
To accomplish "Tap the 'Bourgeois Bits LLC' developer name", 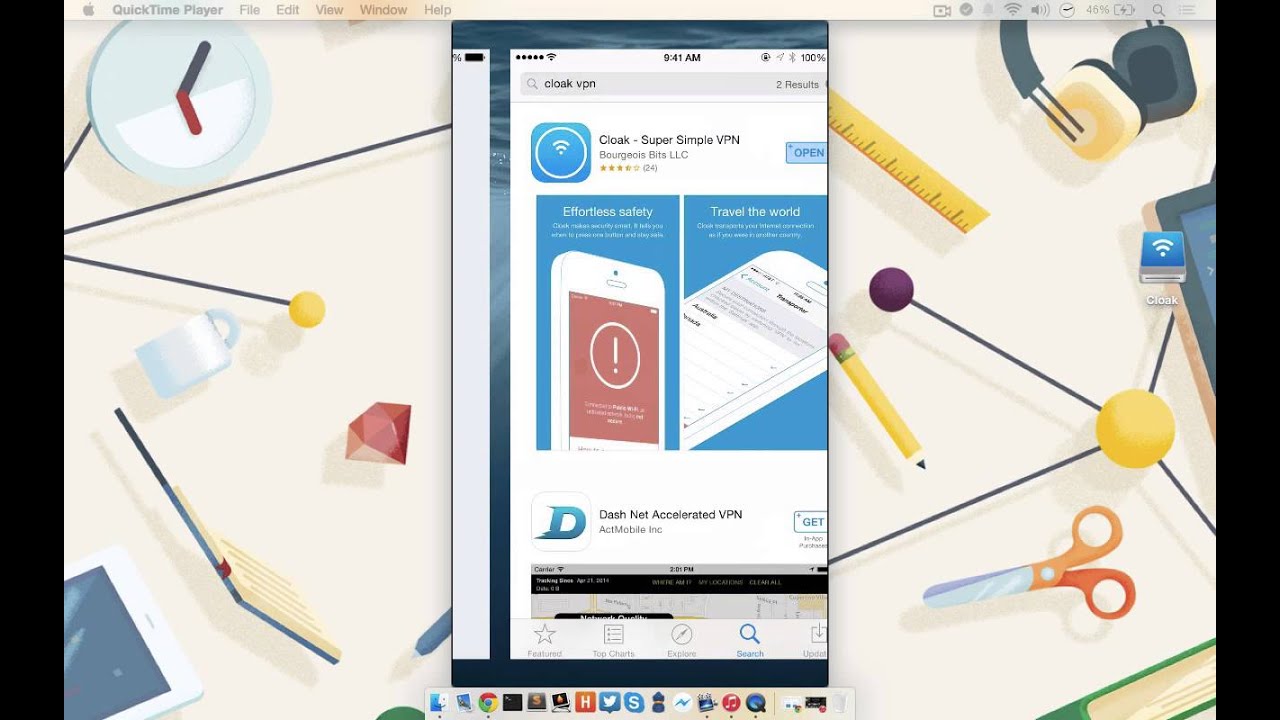I will [x=643, y=155].
